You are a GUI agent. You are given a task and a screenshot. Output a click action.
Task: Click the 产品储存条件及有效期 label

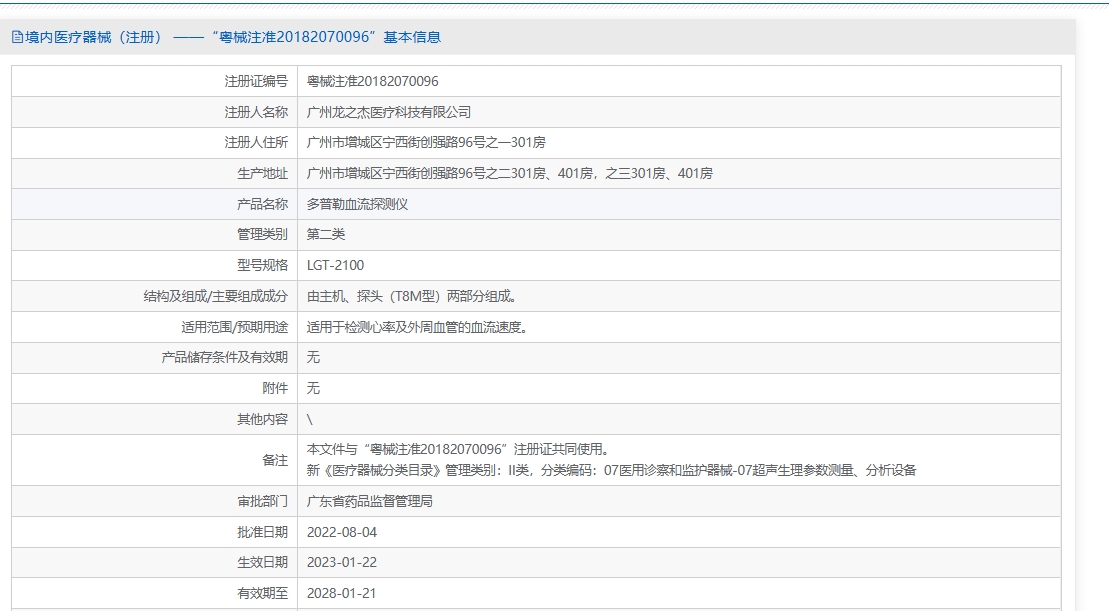224,358
